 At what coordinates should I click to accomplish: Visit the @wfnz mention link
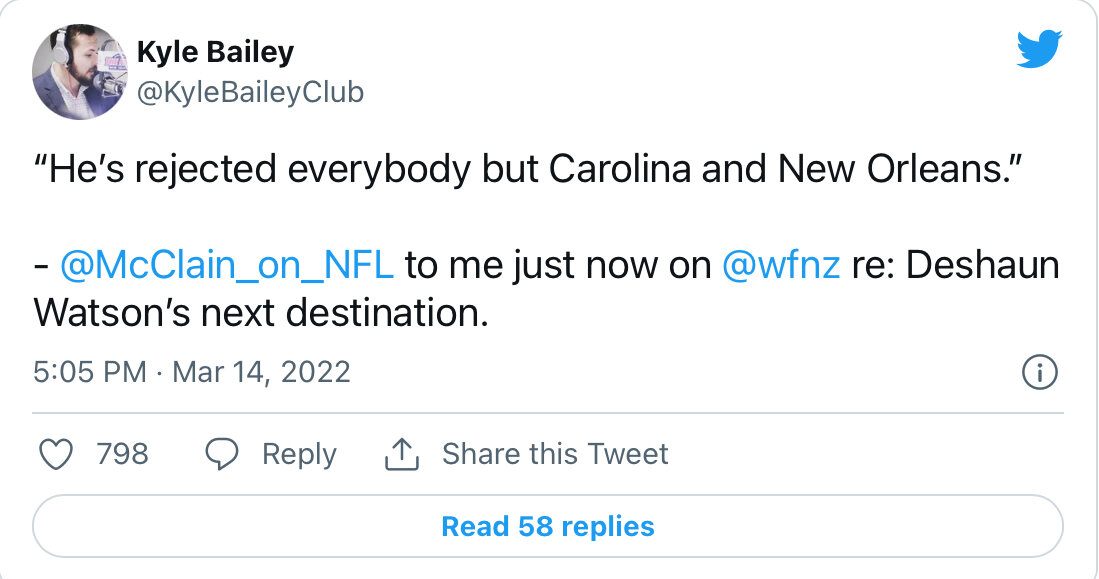(x=780, y=267)
